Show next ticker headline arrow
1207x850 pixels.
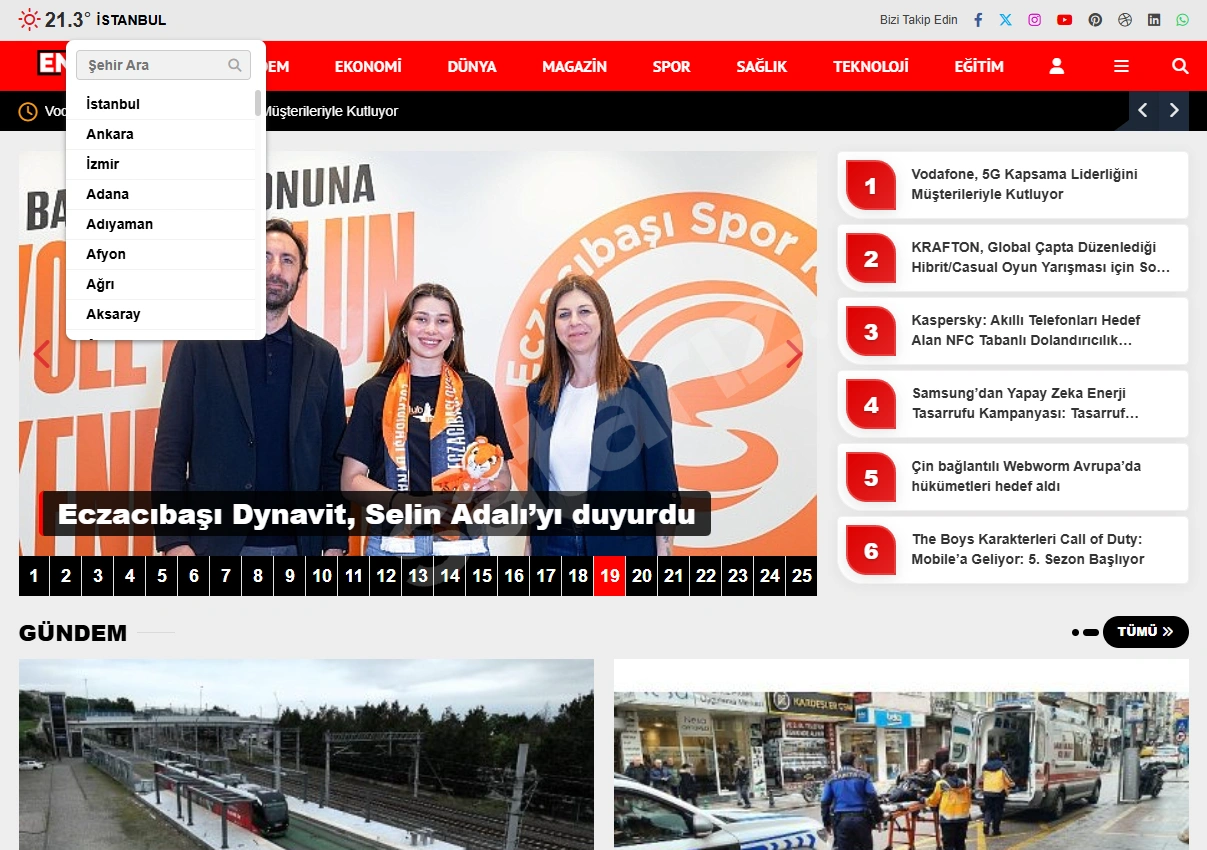1174,111
